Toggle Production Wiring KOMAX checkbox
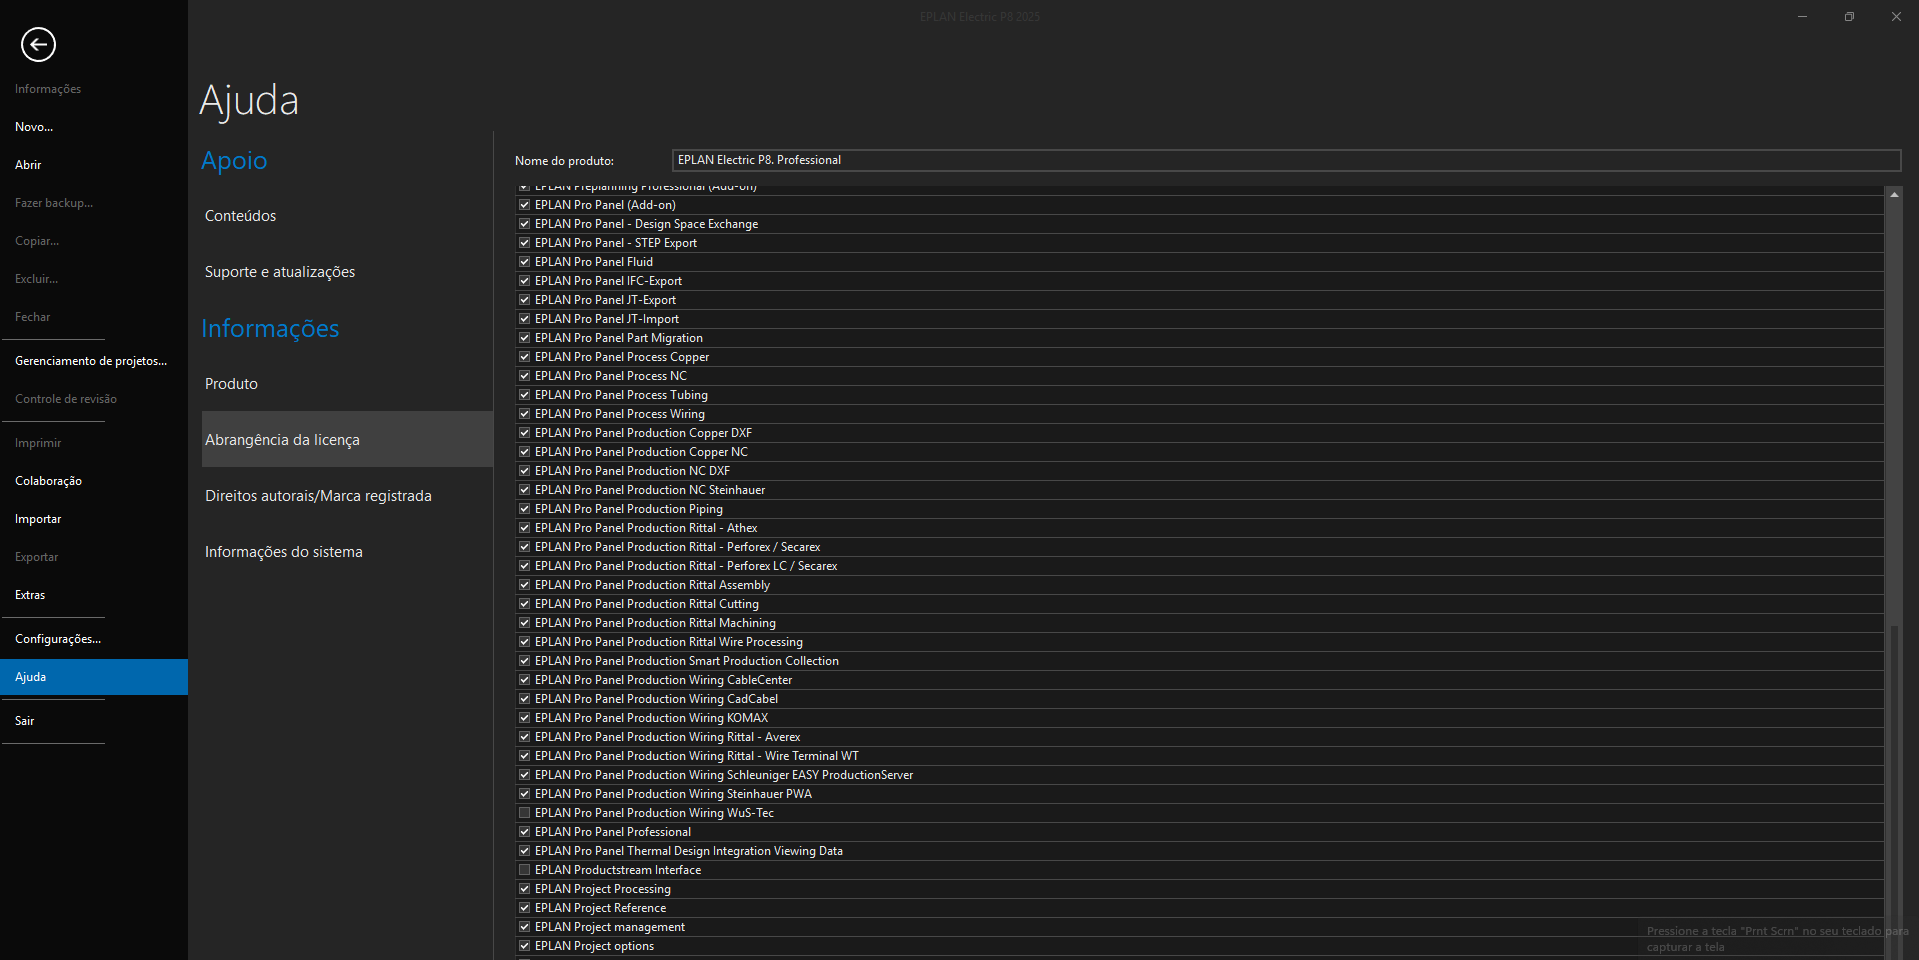 (524, 718)
